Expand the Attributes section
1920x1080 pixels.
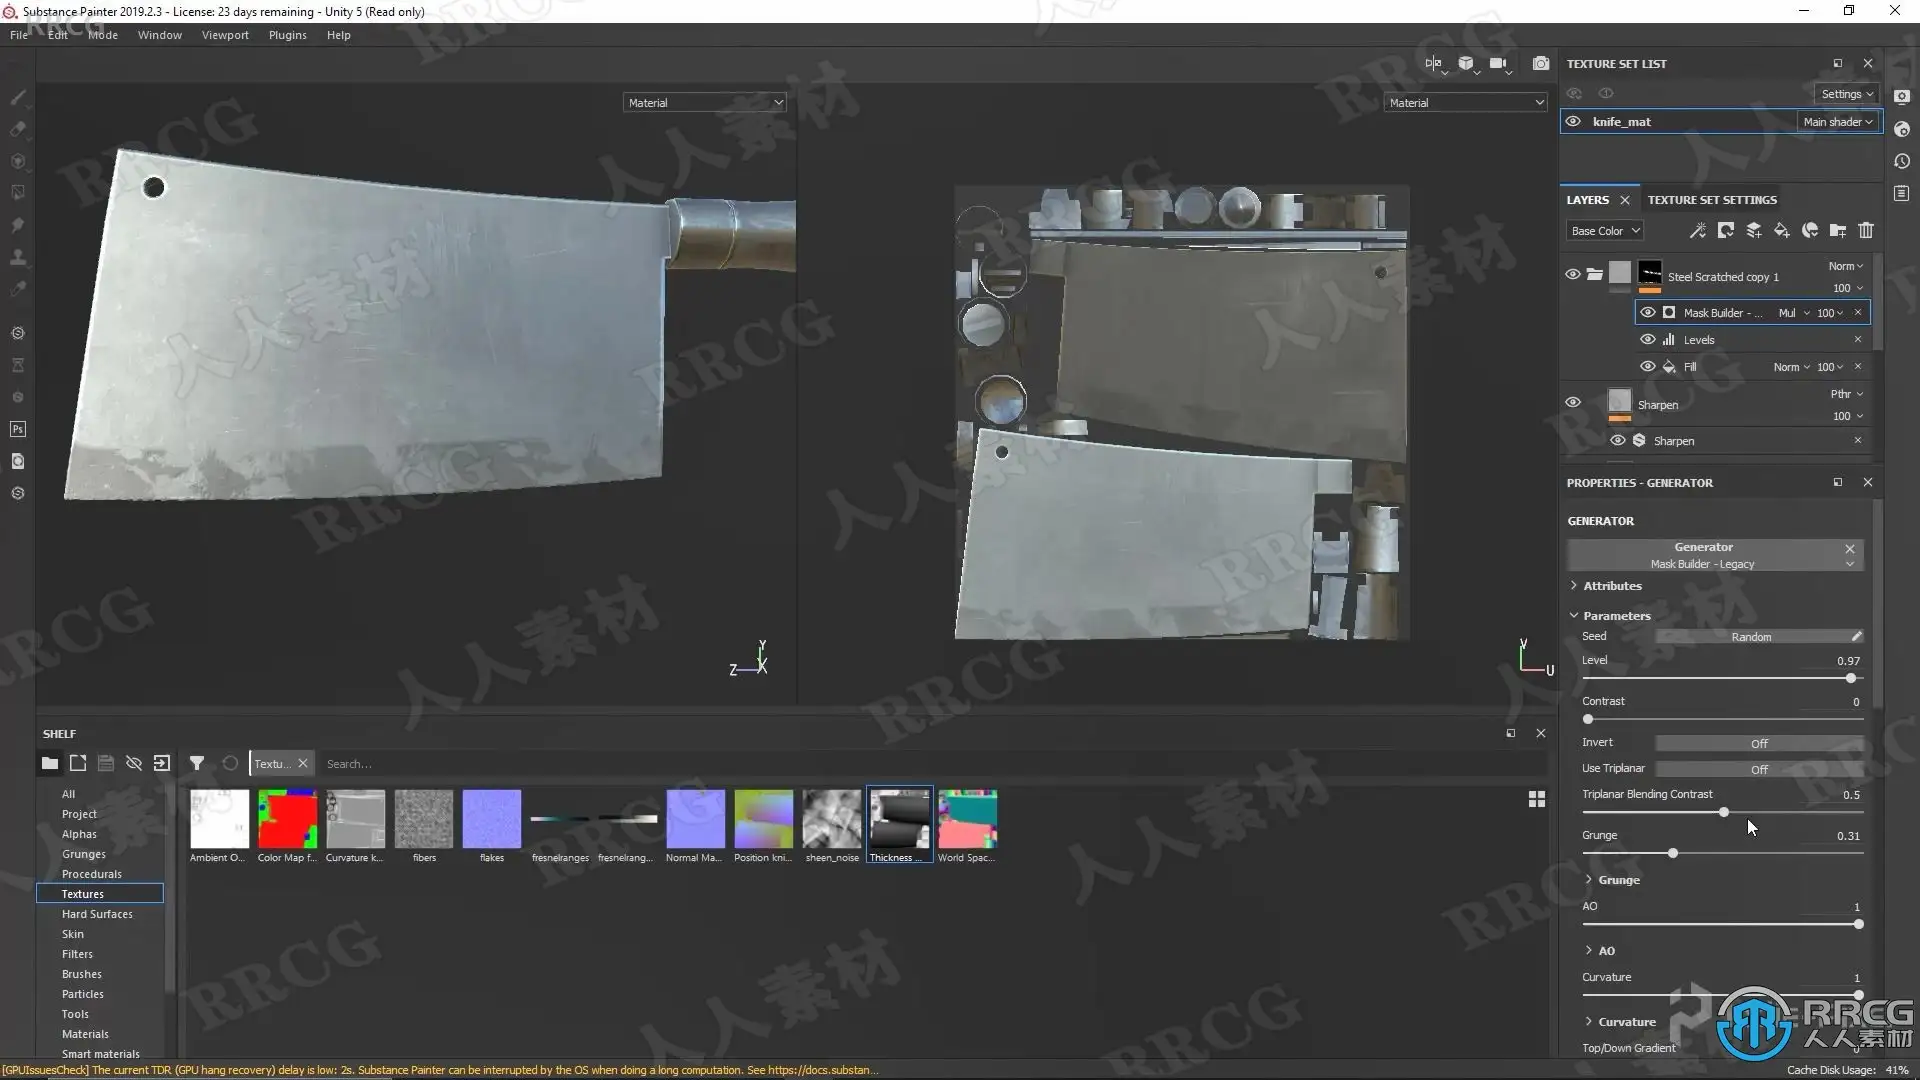[x=1611, y=586]
